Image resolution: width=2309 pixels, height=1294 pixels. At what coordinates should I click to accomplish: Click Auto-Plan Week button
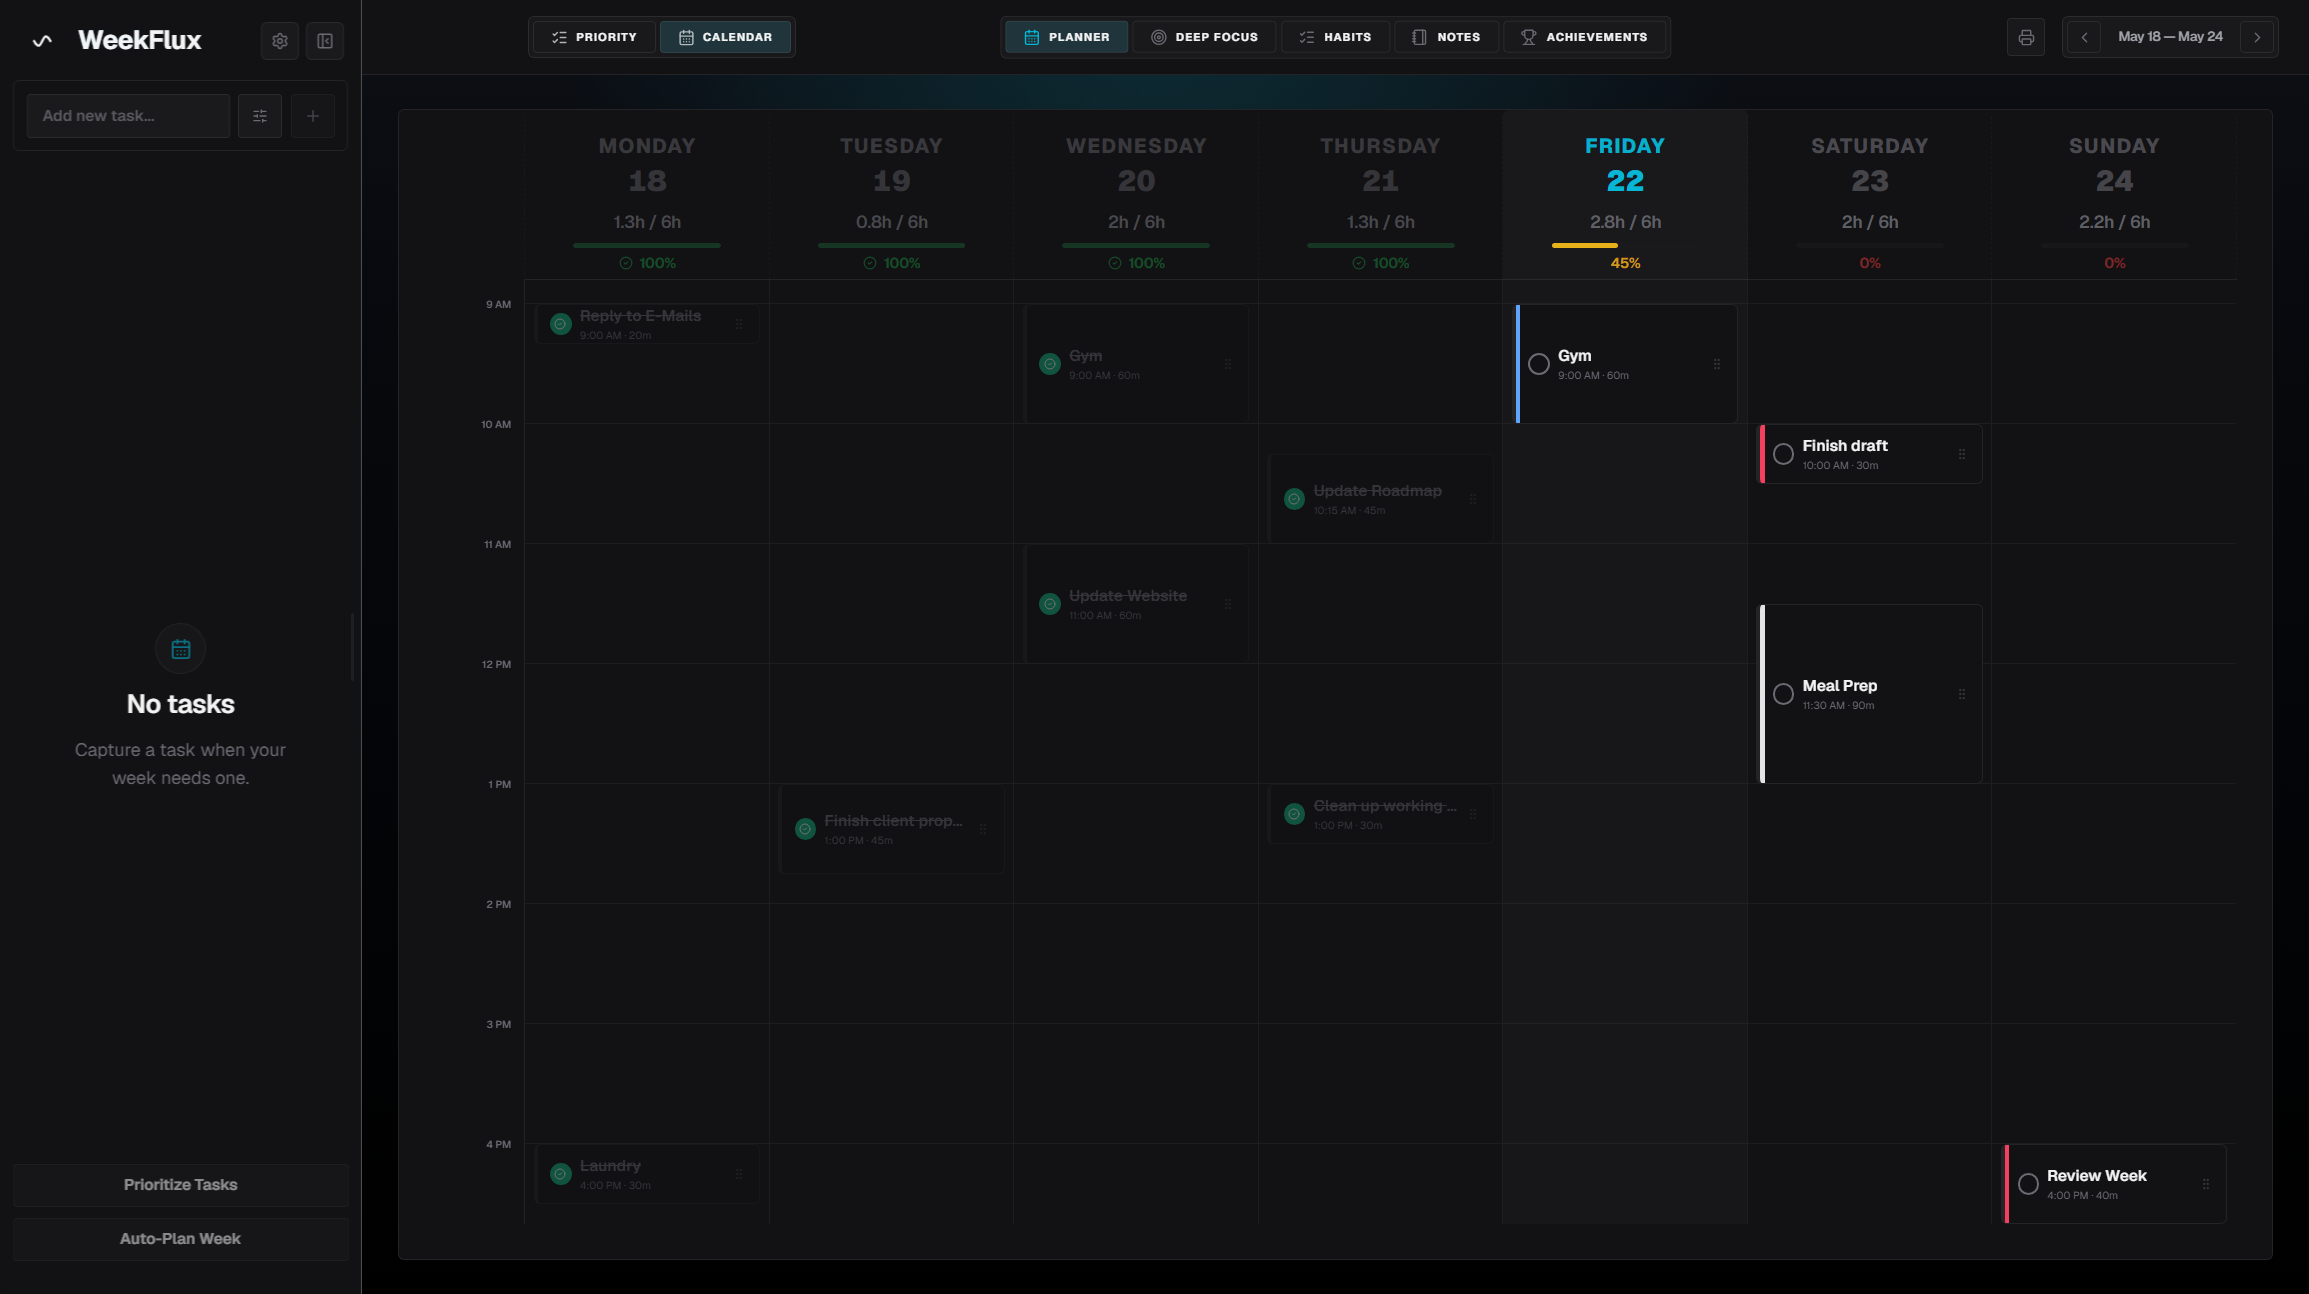point(181,1239)
